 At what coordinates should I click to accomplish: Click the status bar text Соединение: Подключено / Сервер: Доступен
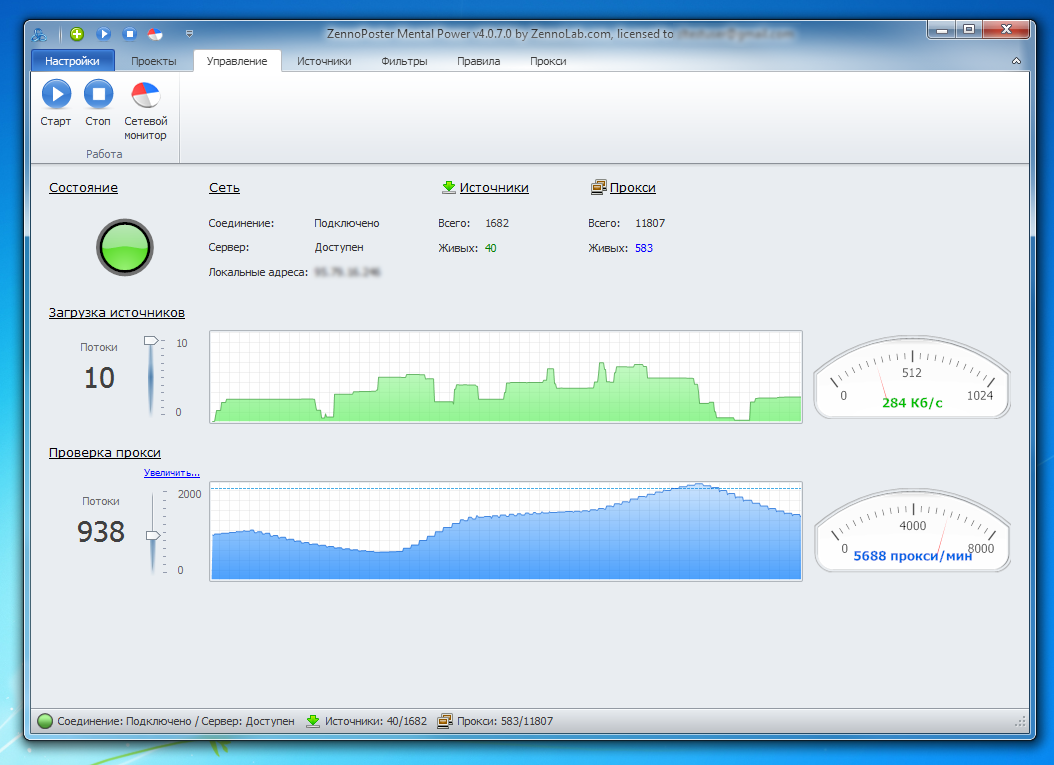coord(176,721)
